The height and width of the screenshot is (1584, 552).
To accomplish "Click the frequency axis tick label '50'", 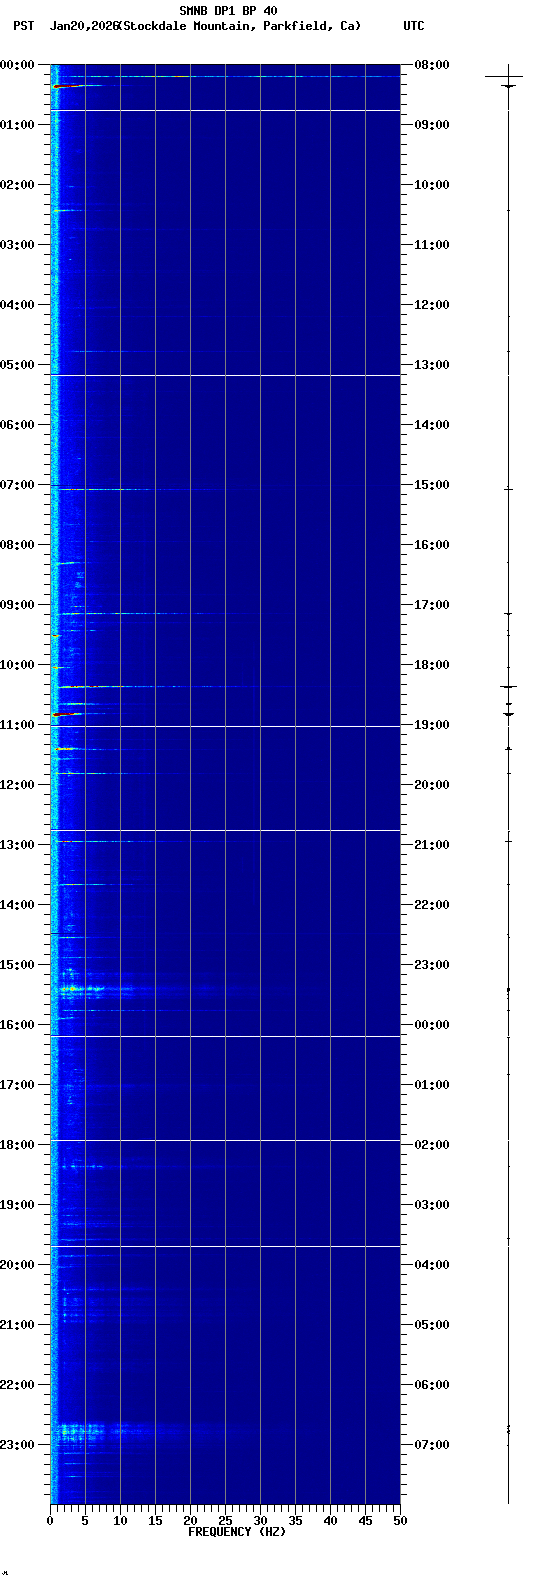I will pyautogui.click(x=400, y=1521).
